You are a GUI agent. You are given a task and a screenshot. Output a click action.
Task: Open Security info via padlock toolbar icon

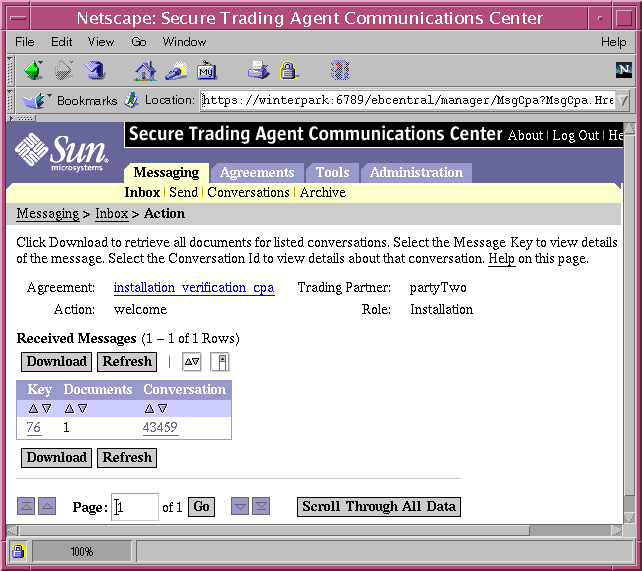[288, 70]
